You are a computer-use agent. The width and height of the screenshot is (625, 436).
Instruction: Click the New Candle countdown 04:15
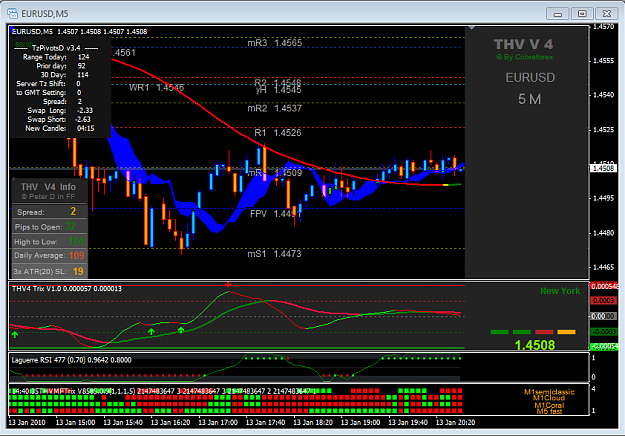point(86,128)
